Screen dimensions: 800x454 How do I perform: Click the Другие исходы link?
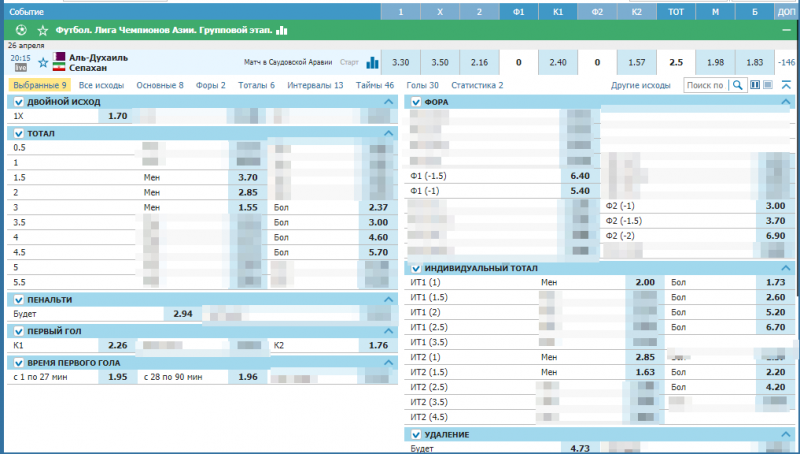[641, 86]
